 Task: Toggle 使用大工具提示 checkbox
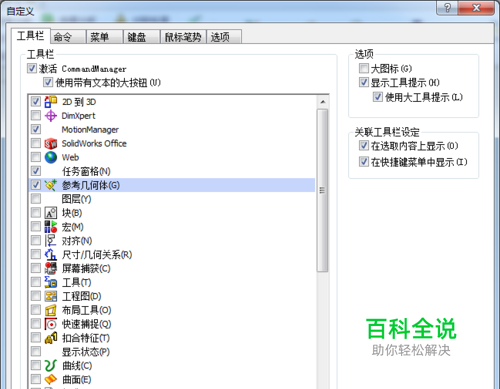pyautogui.click(x=377, y=97)
